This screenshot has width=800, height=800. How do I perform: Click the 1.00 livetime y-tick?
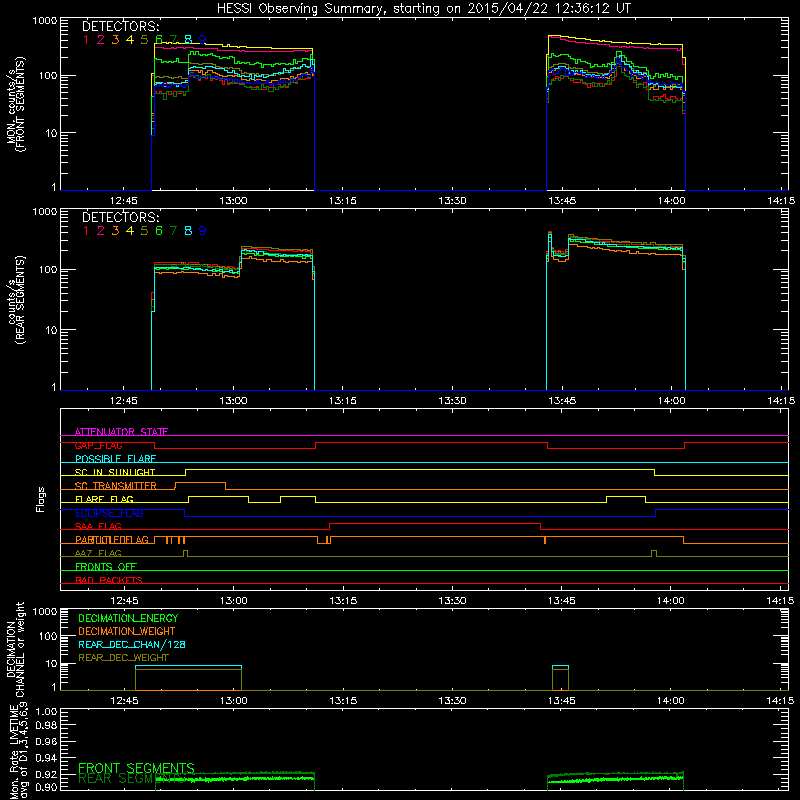click(46, 712)
